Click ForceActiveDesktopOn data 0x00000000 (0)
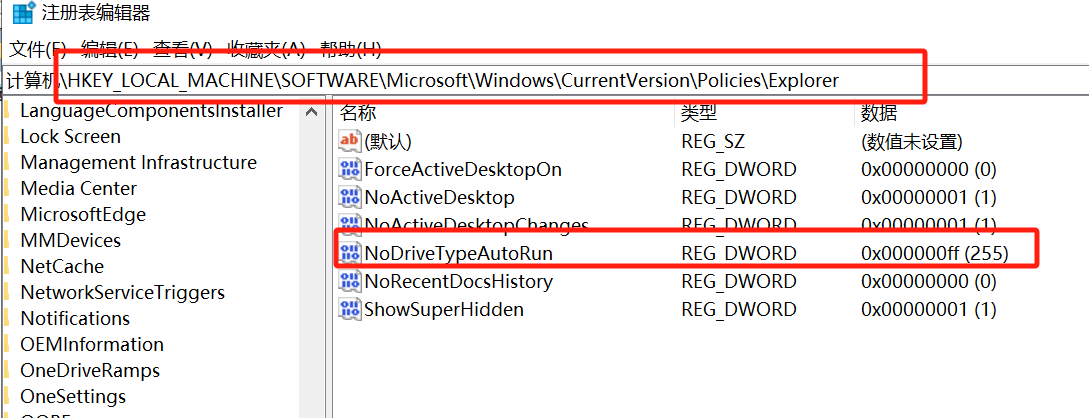 [x=929, y=169]
